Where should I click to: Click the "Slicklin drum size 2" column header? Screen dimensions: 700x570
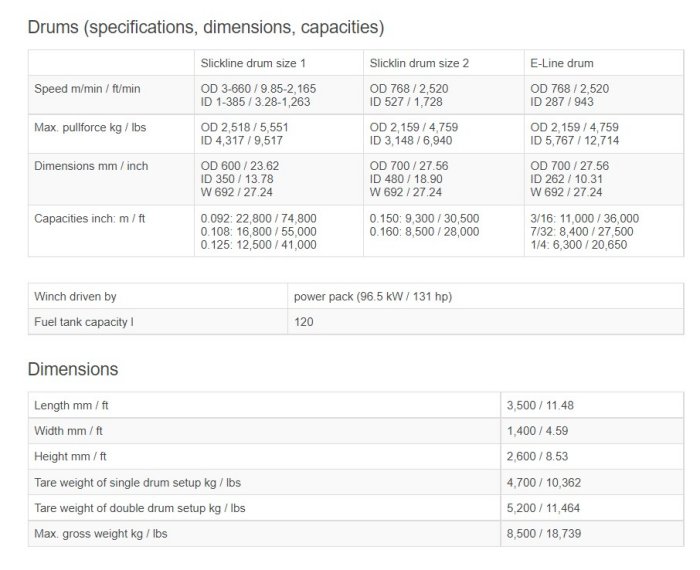419,63
